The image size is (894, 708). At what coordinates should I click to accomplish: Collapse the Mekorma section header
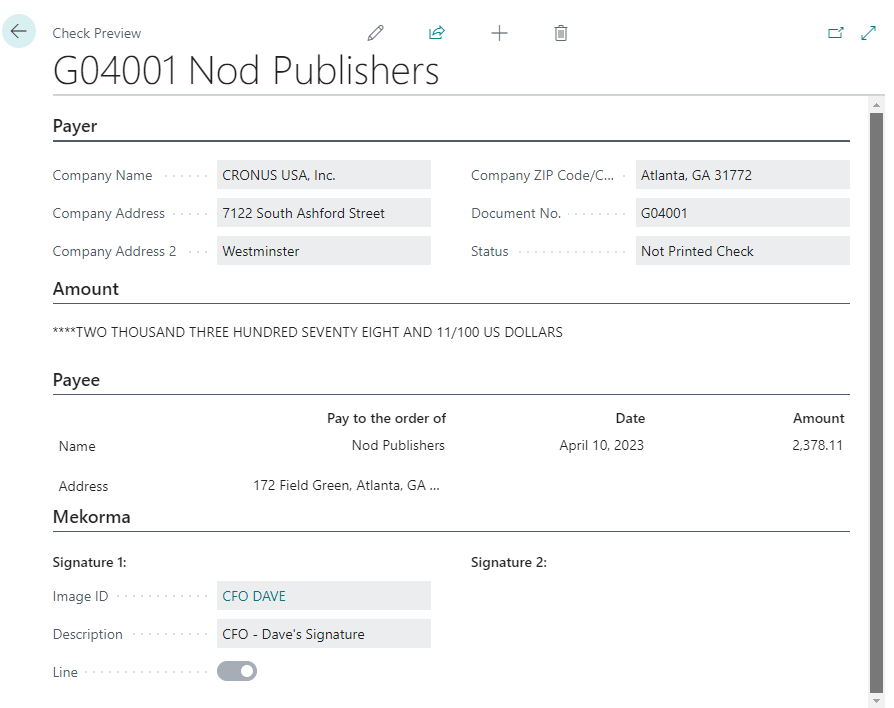tap(92, 517)
